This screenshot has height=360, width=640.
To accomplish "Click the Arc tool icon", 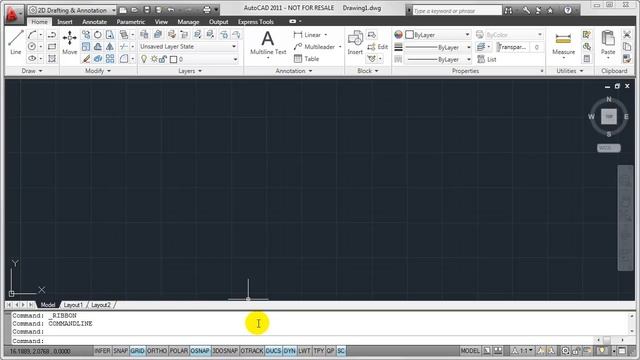I will pos(32,35).
